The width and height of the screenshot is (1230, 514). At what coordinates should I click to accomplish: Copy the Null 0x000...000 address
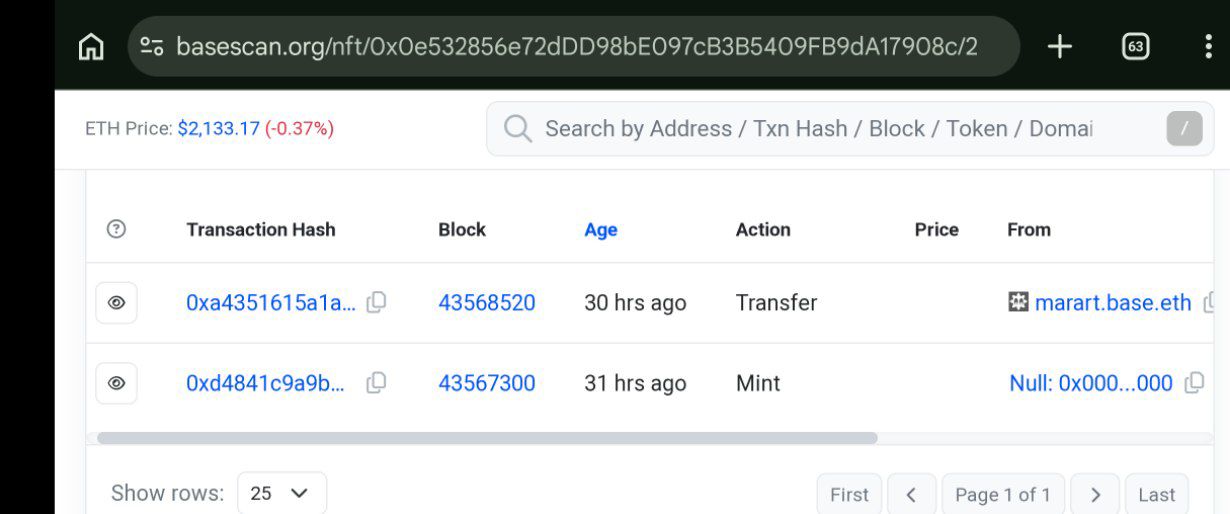(x=1193, y=382)
